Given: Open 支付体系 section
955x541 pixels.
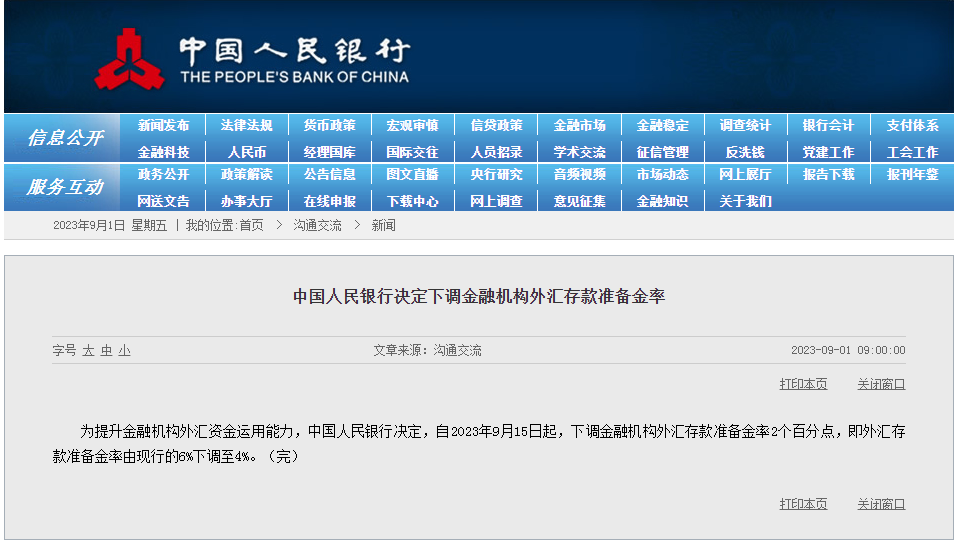Looking at the screenshot, I should (x=912, y=126).
